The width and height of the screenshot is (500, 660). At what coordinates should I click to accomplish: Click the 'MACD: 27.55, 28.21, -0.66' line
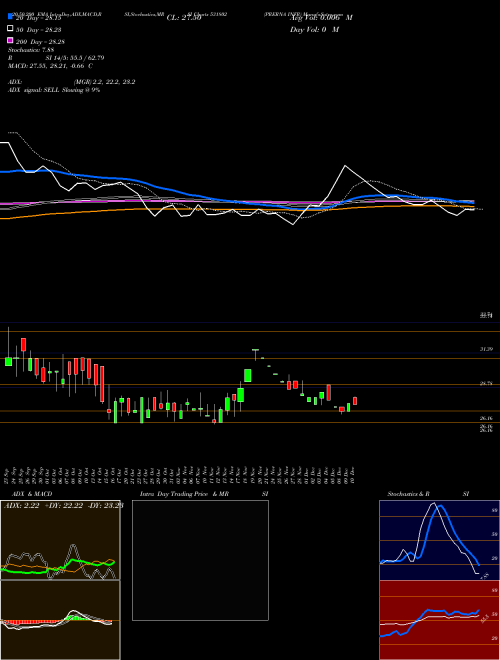[x=51, y=66]
